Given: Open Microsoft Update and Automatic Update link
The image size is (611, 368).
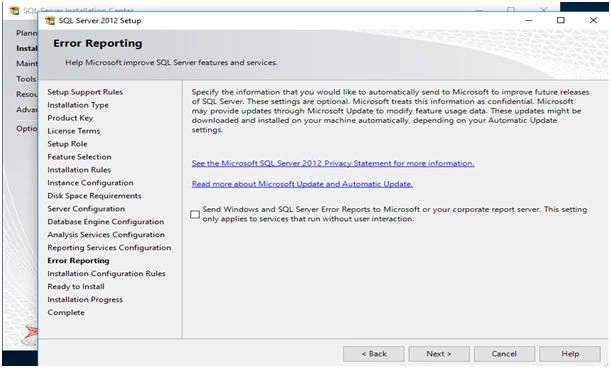Looking at the screenshot, I should click(x=302, y=184).
